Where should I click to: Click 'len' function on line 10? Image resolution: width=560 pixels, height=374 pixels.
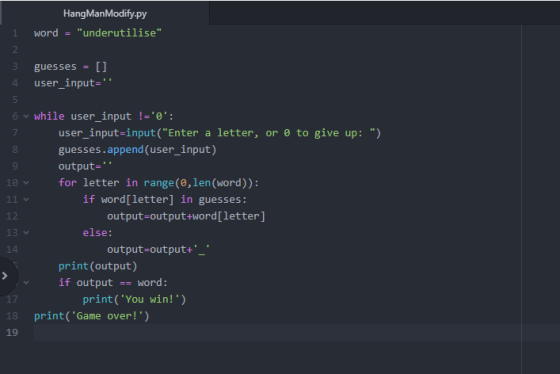[x=201, y=183]
